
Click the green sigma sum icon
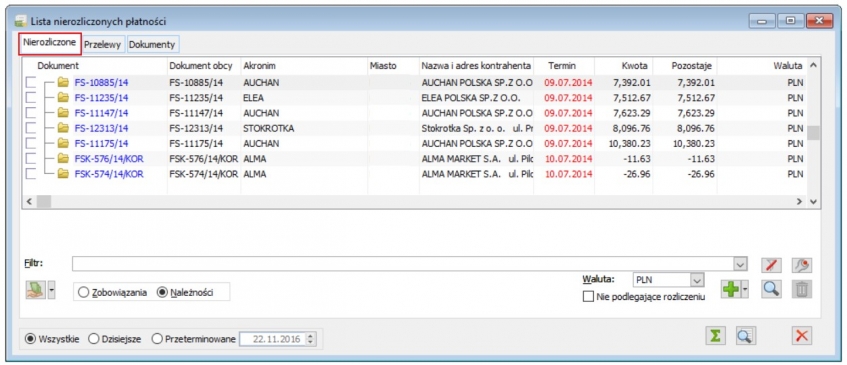pos(716,335)
